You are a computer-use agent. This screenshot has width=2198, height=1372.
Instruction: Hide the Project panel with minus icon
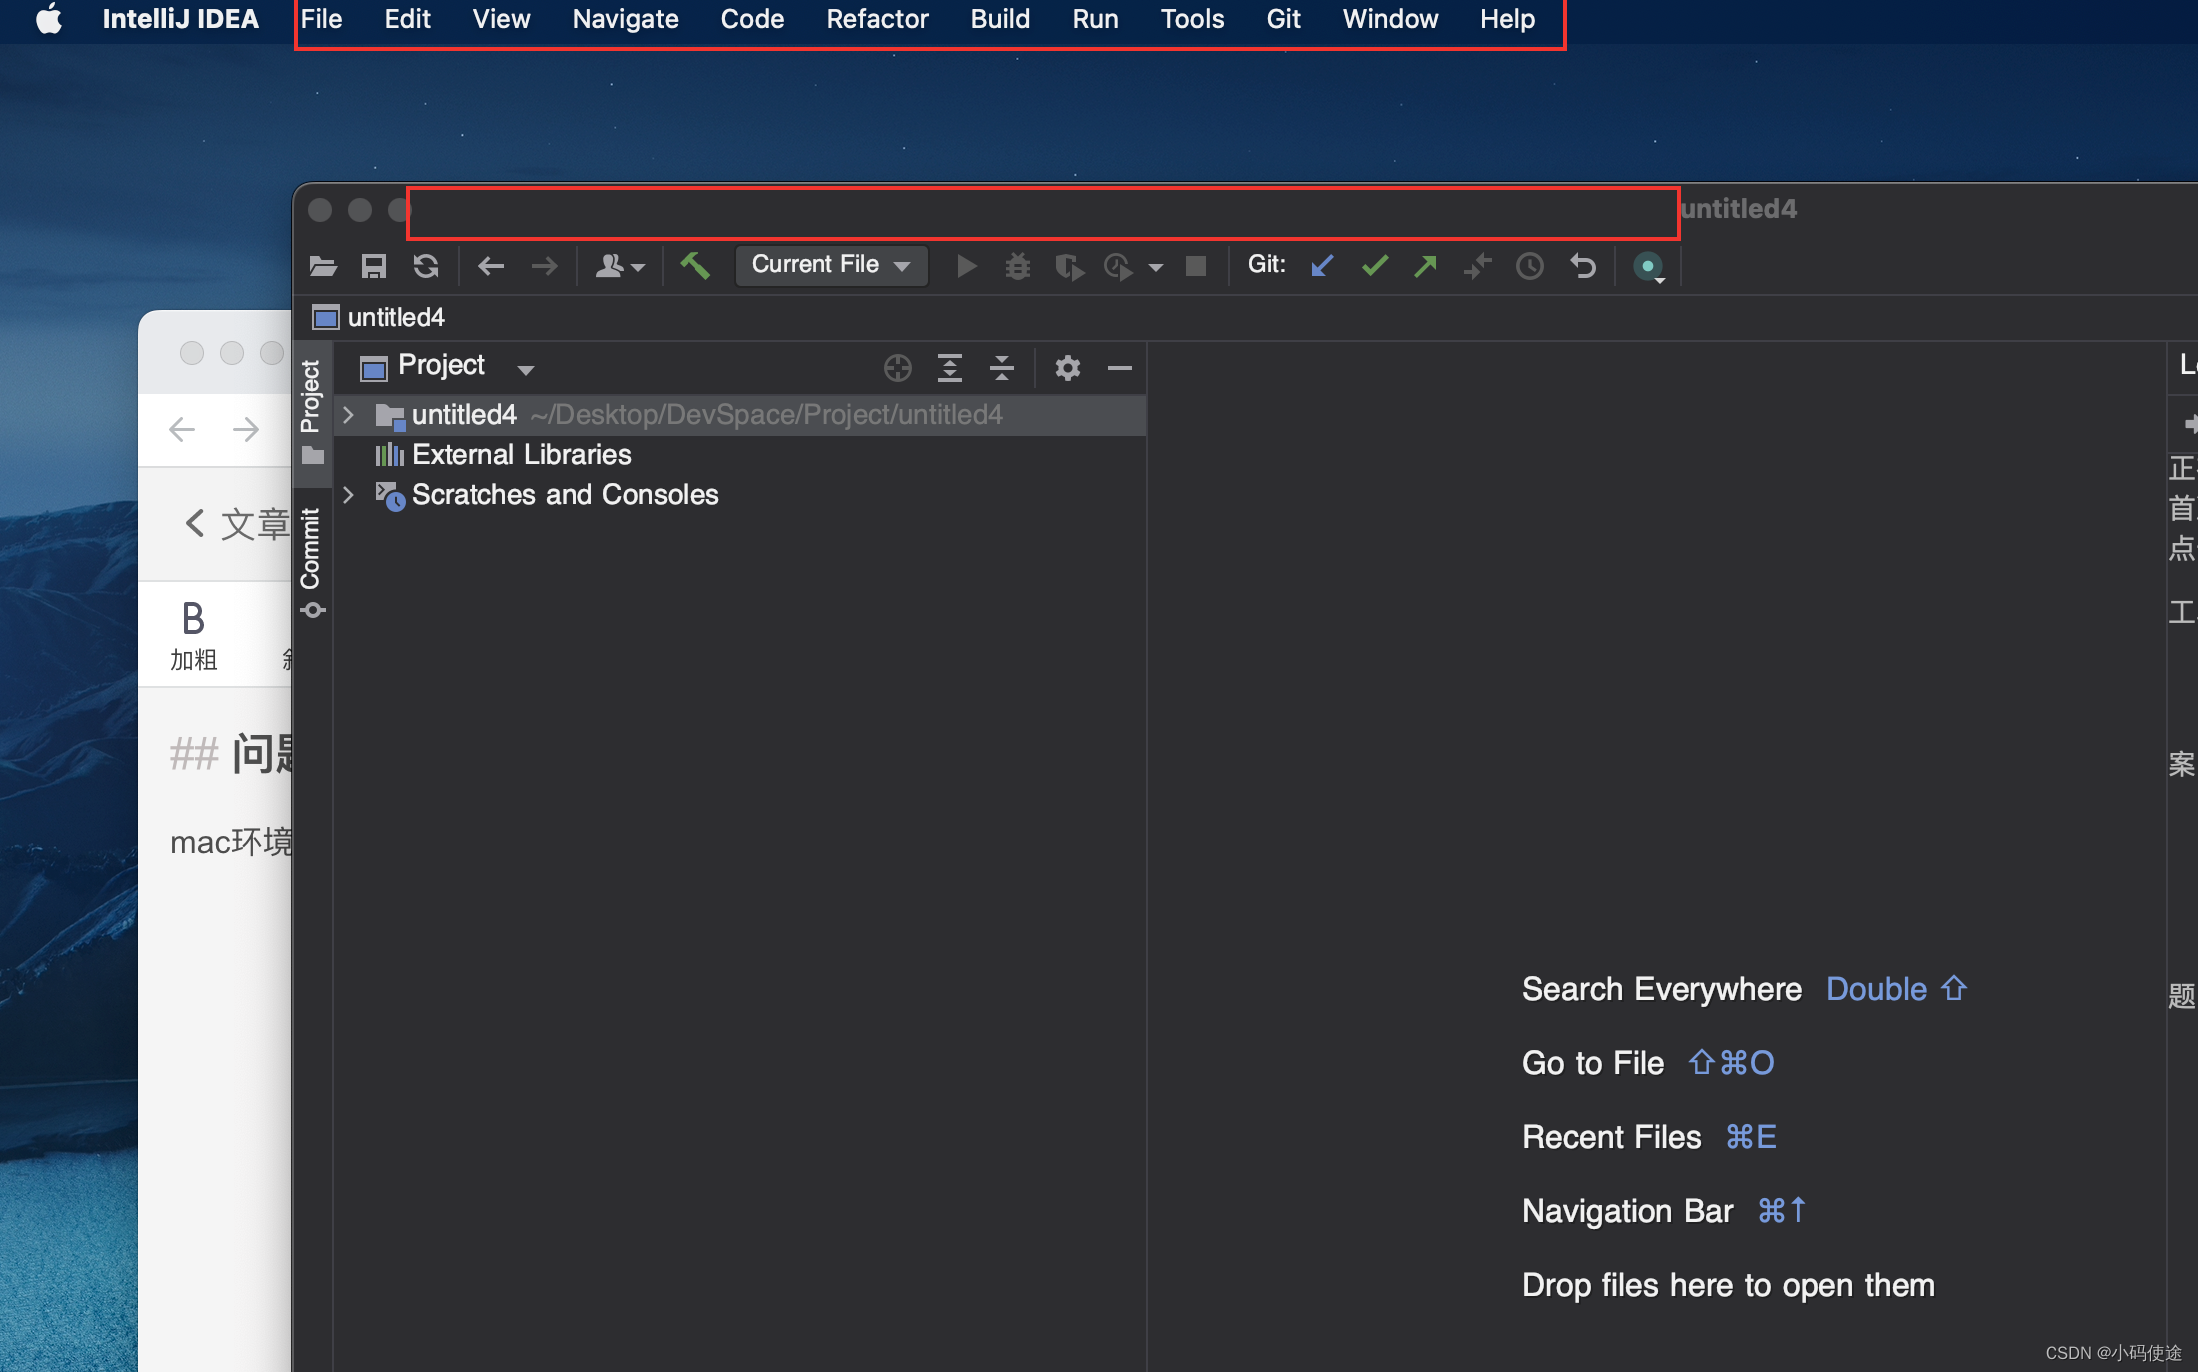point(1120,368)
